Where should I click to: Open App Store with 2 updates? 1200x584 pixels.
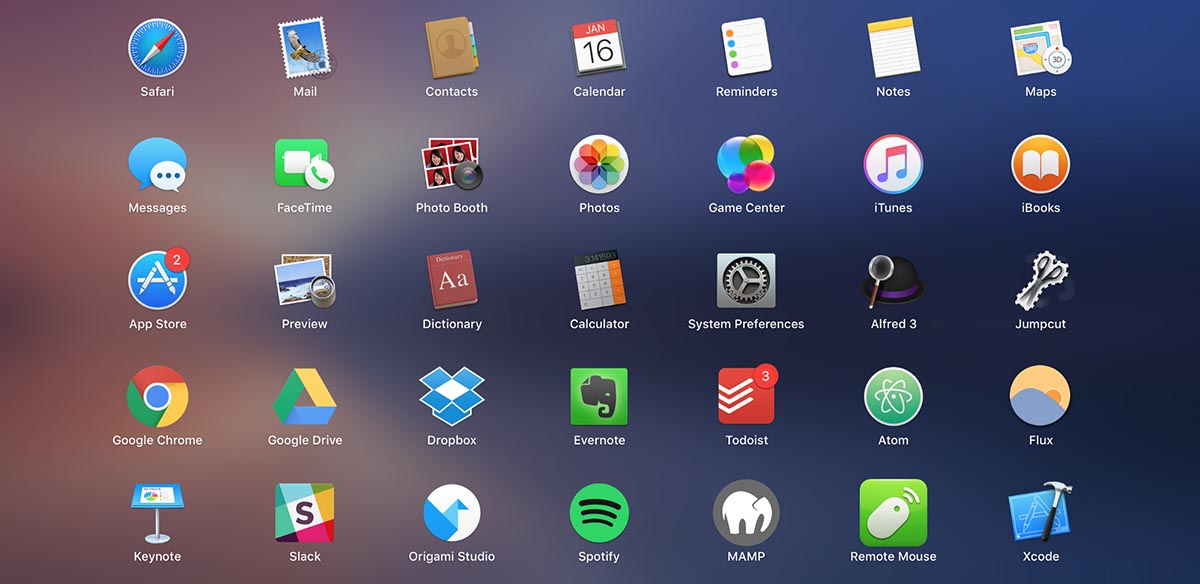click(157, 280)
